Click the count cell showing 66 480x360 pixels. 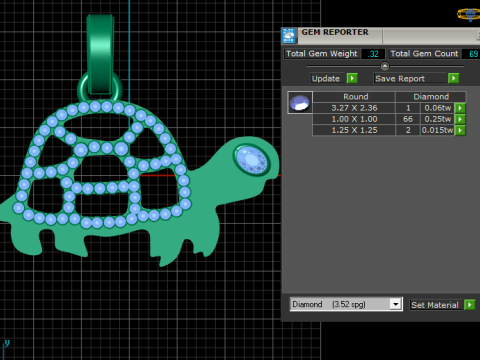click(408, 119)
